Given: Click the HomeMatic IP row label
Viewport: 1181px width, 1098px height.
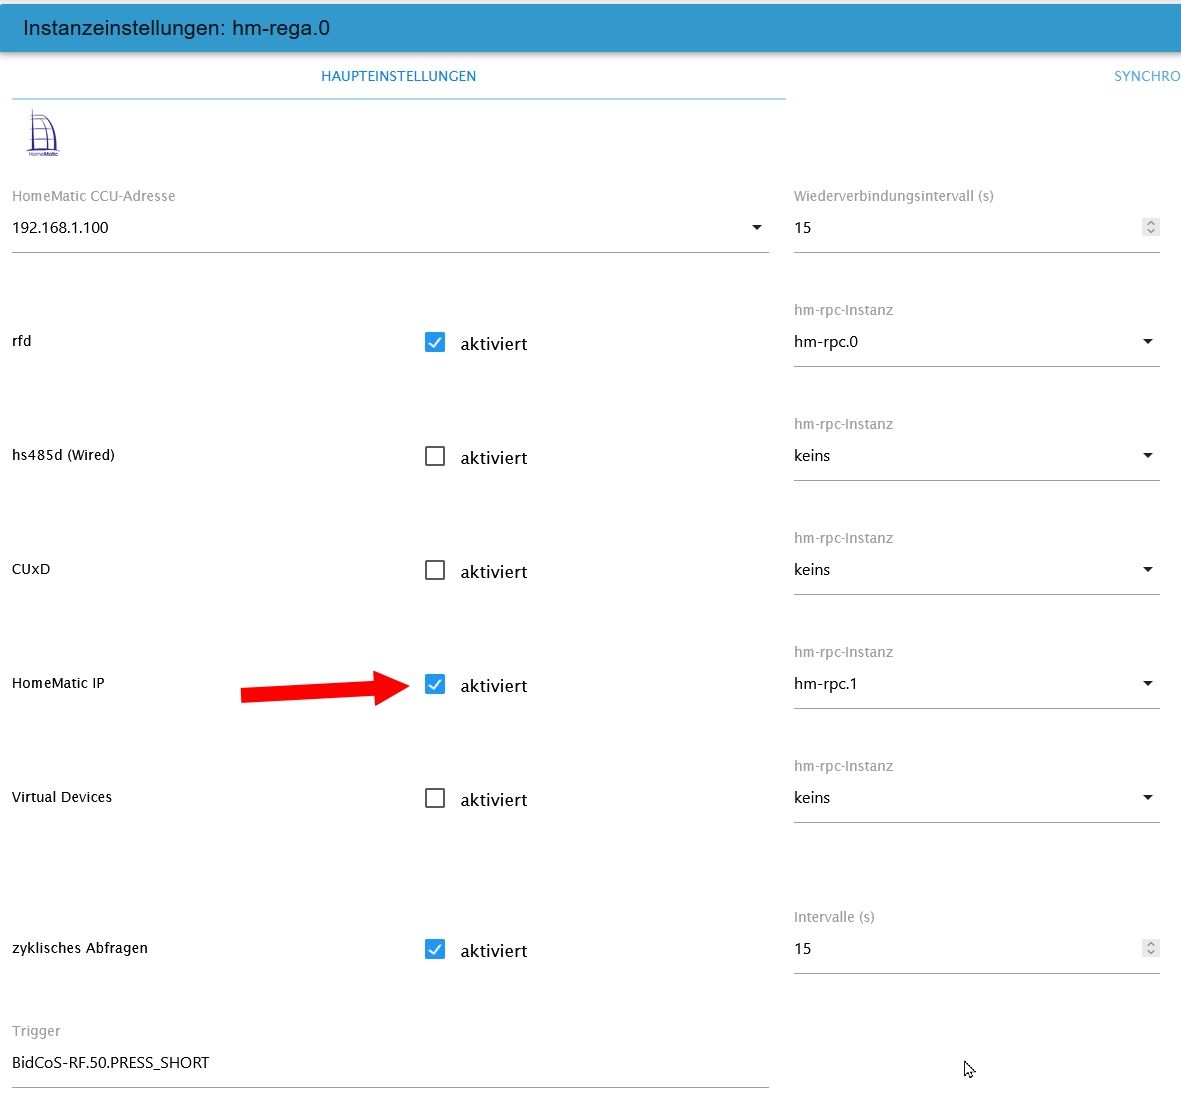Looking at the screenshot, I should coord(58,683).
